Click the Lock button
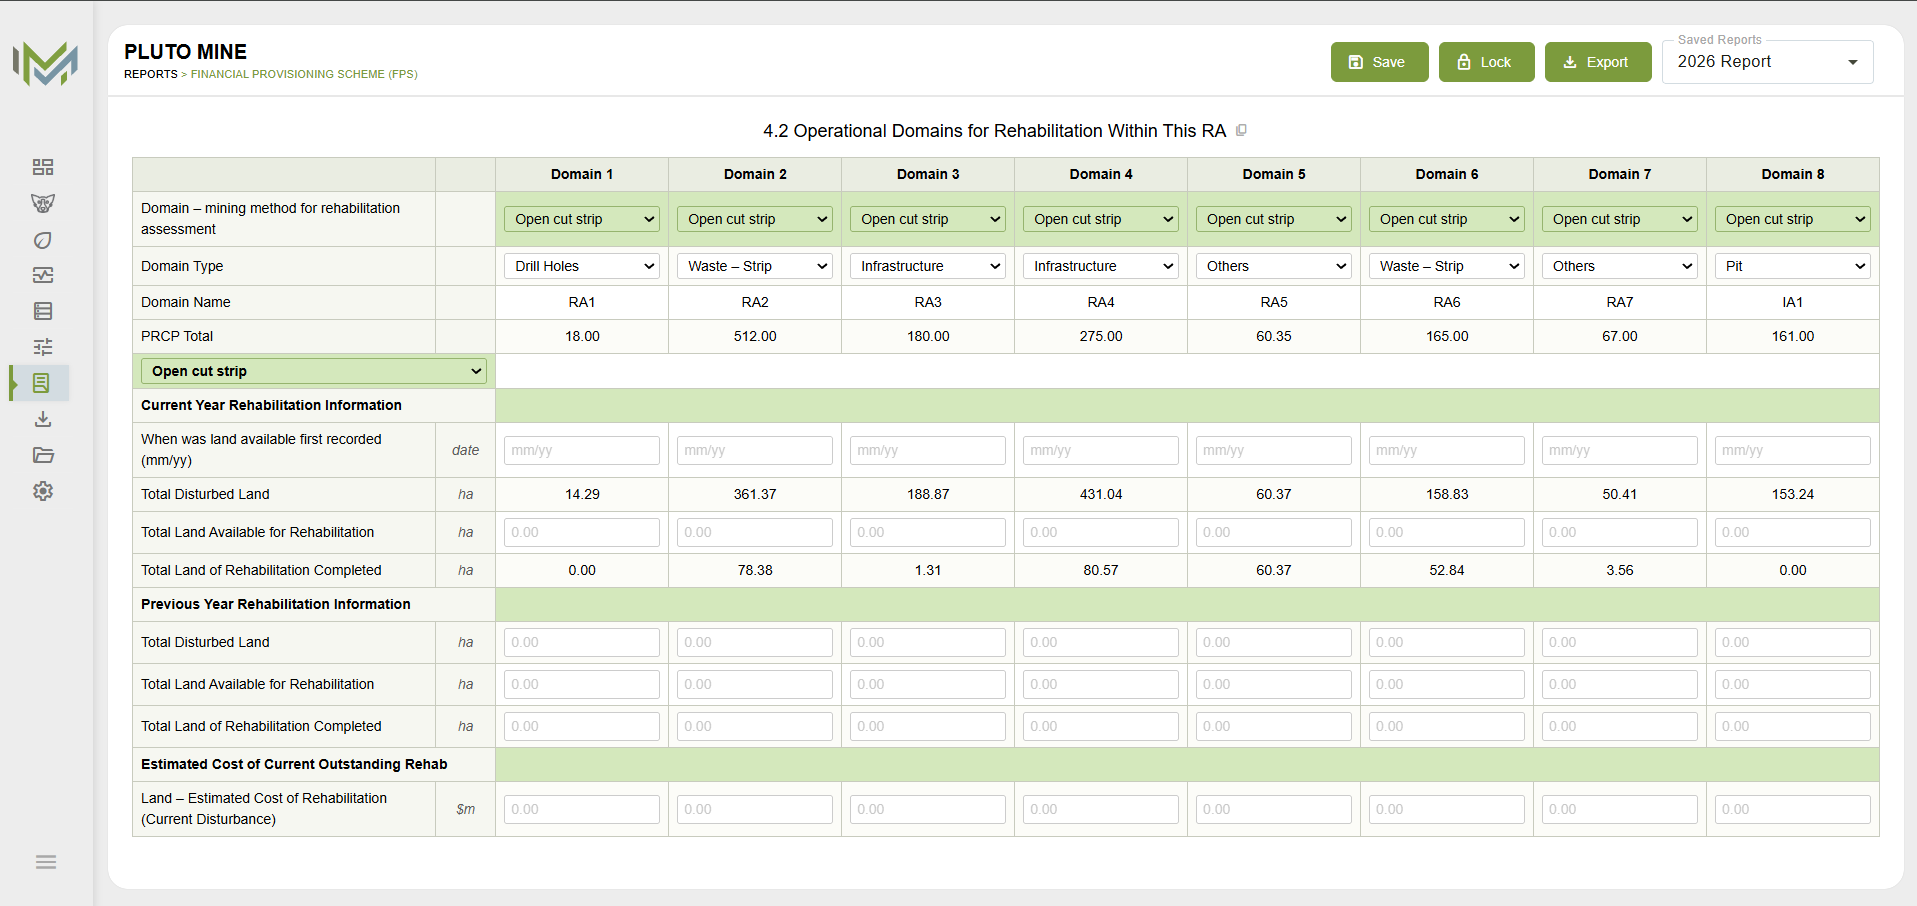The image size is (1917, 906). [1486, 62]
